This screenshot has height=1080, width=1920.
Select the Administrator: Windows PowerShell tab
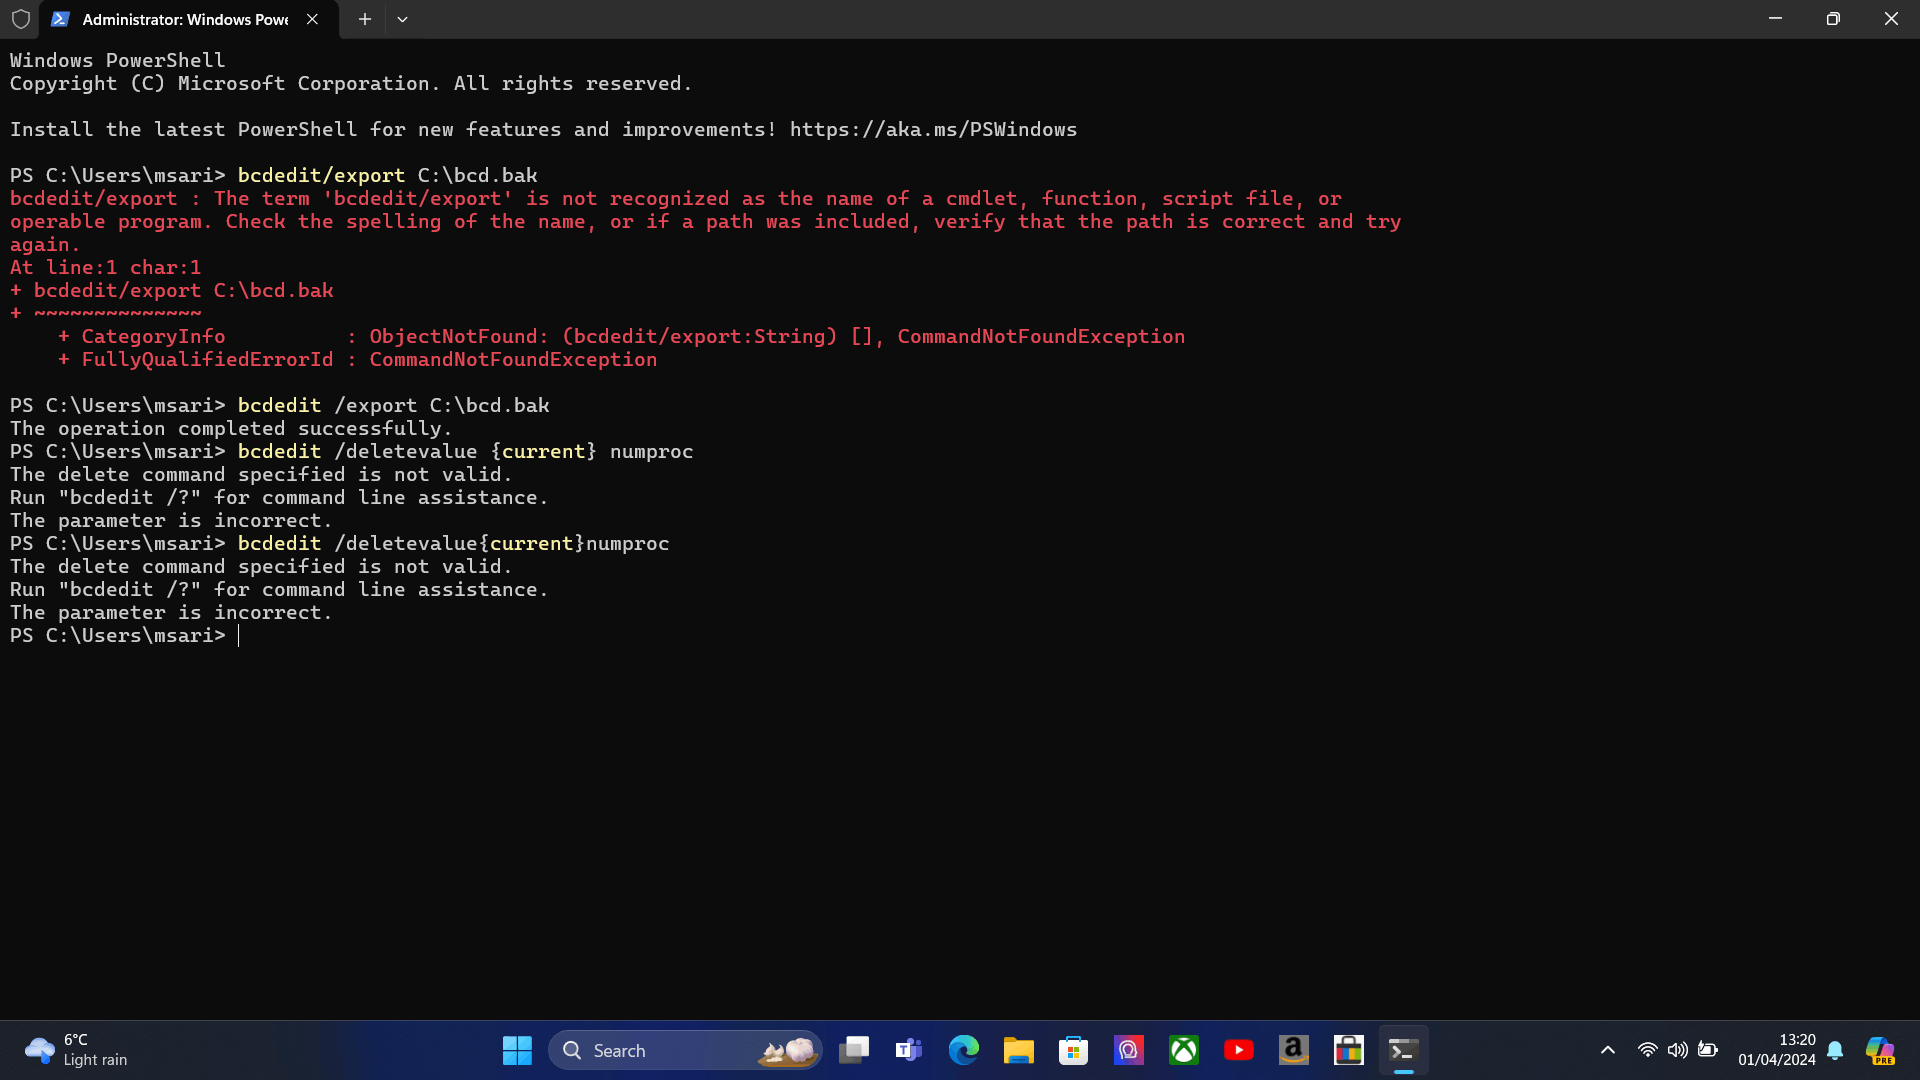coord(185,19)
